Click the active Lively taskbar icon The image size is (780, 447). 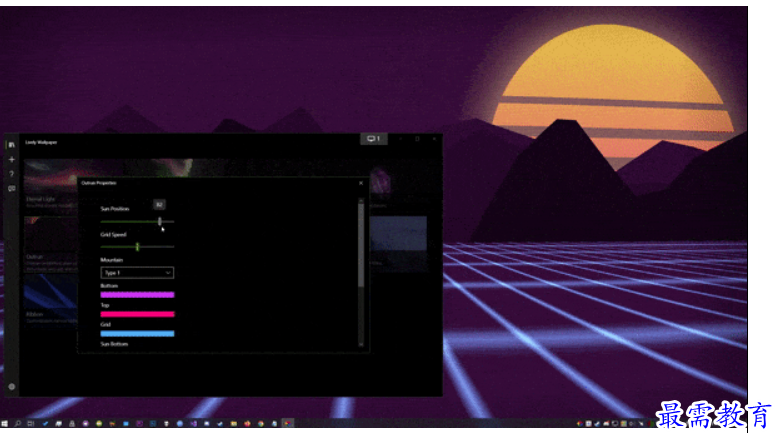coord(288,424)
